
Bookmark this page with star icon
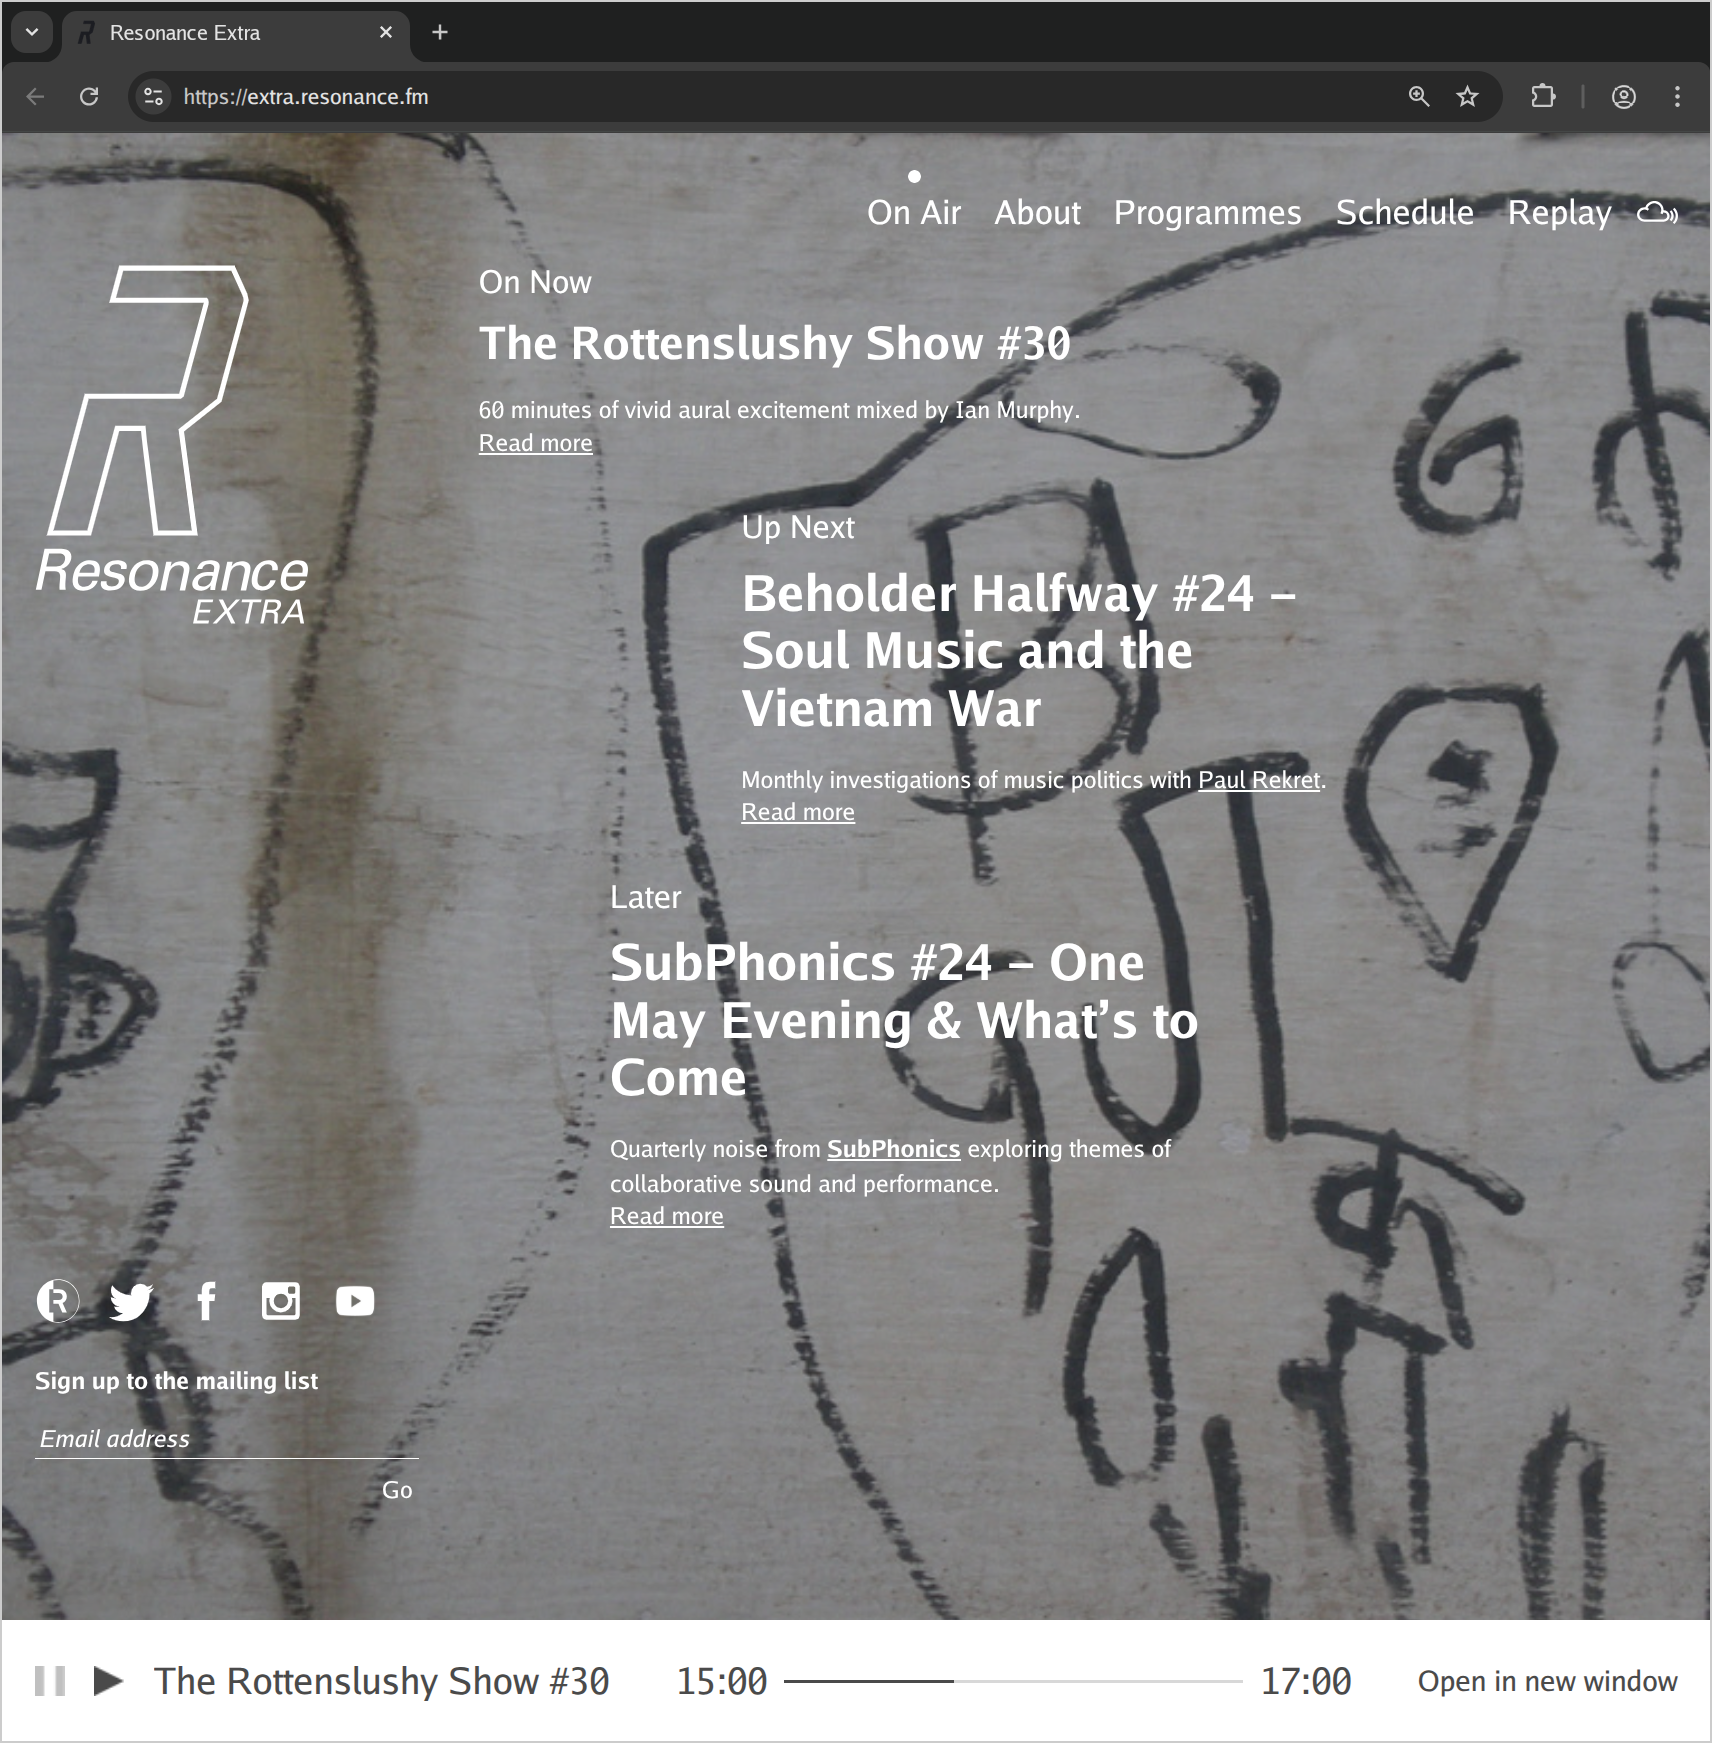coord(1467,97)
